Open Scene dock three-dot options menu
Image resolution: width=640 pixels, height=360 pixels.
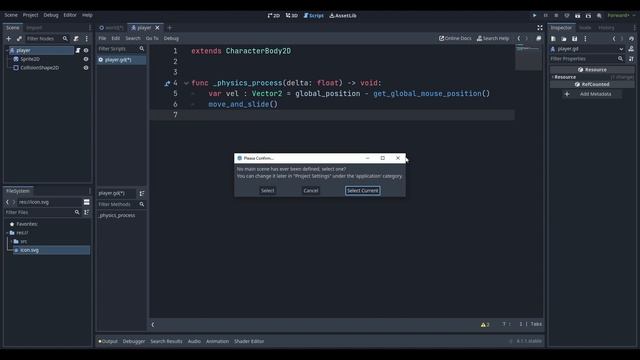[x=87, y=38]
